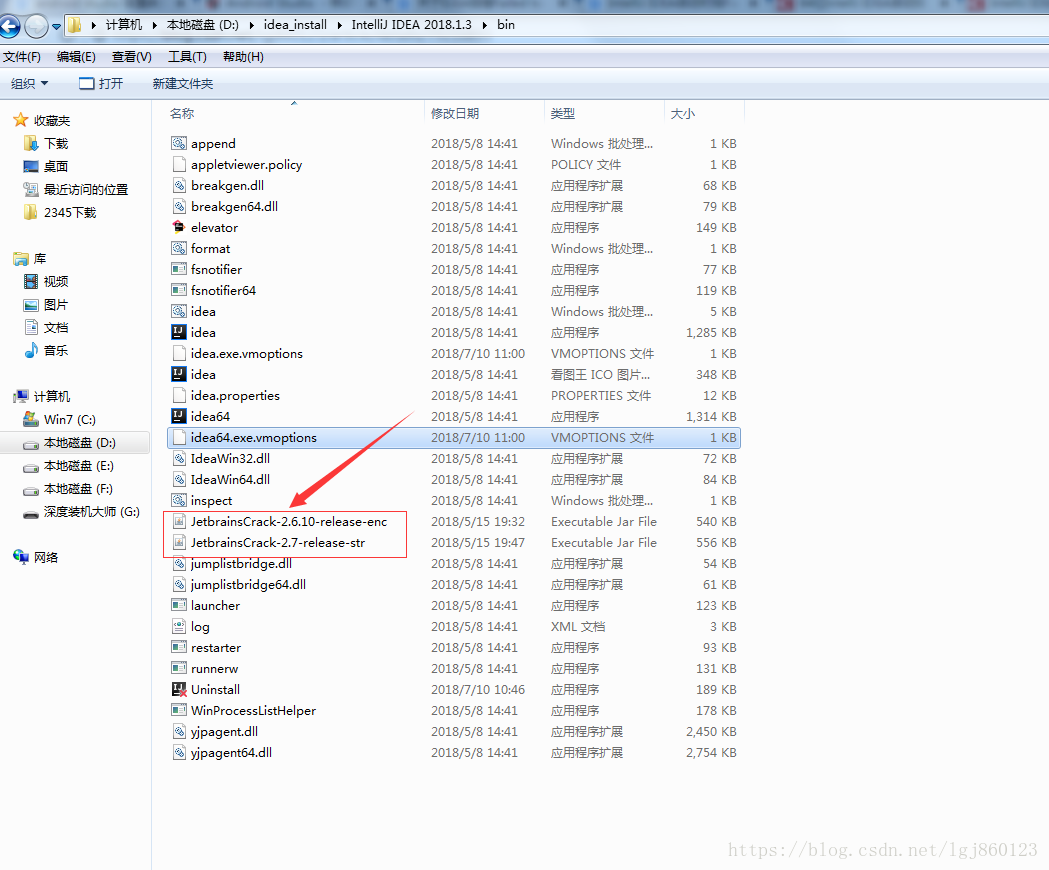The image size is (1049, 870).
Task: Select 2345下载 folder in favorites
Action: point(70,212)
